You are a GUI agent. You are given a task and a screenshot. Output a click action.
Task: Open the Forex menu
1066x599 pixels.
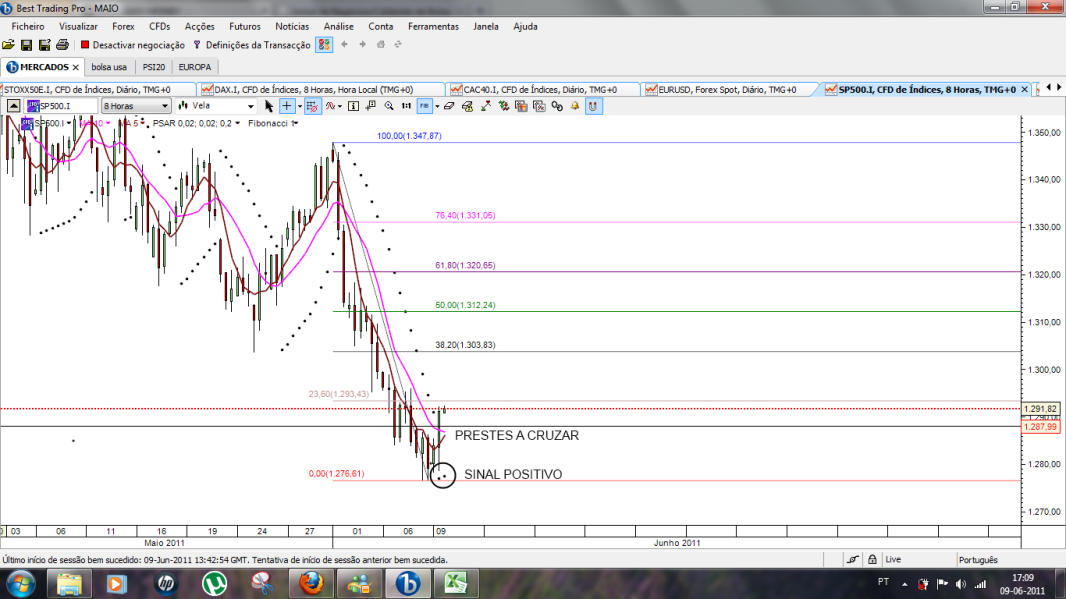pos(123,27)
